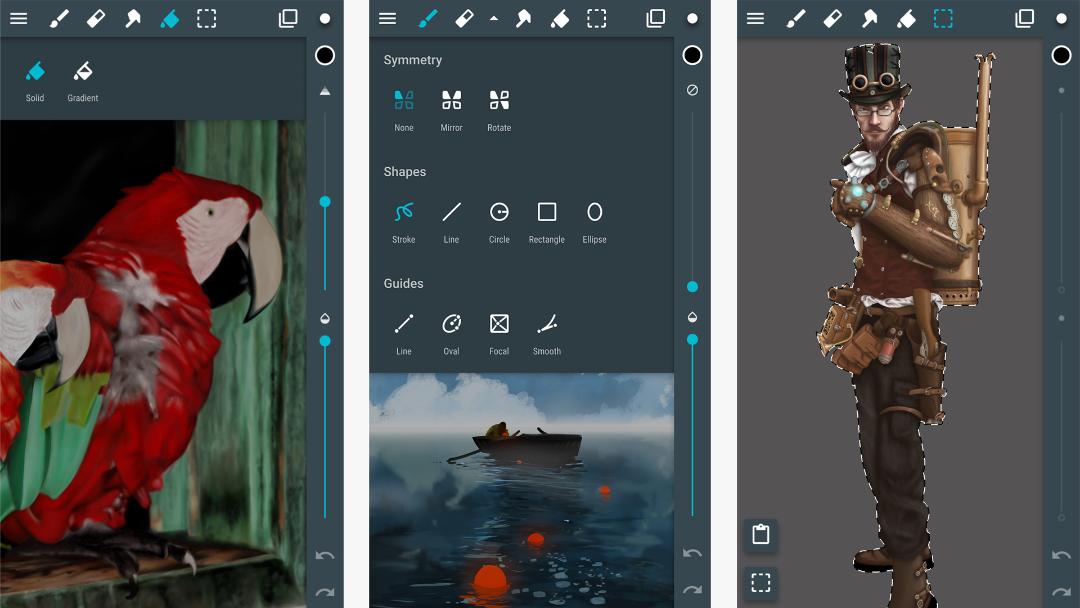Screen dimensions: 1080x608
Task: Click the paste clipboard button
Action: pyautogui.click(x=760, y=534)
